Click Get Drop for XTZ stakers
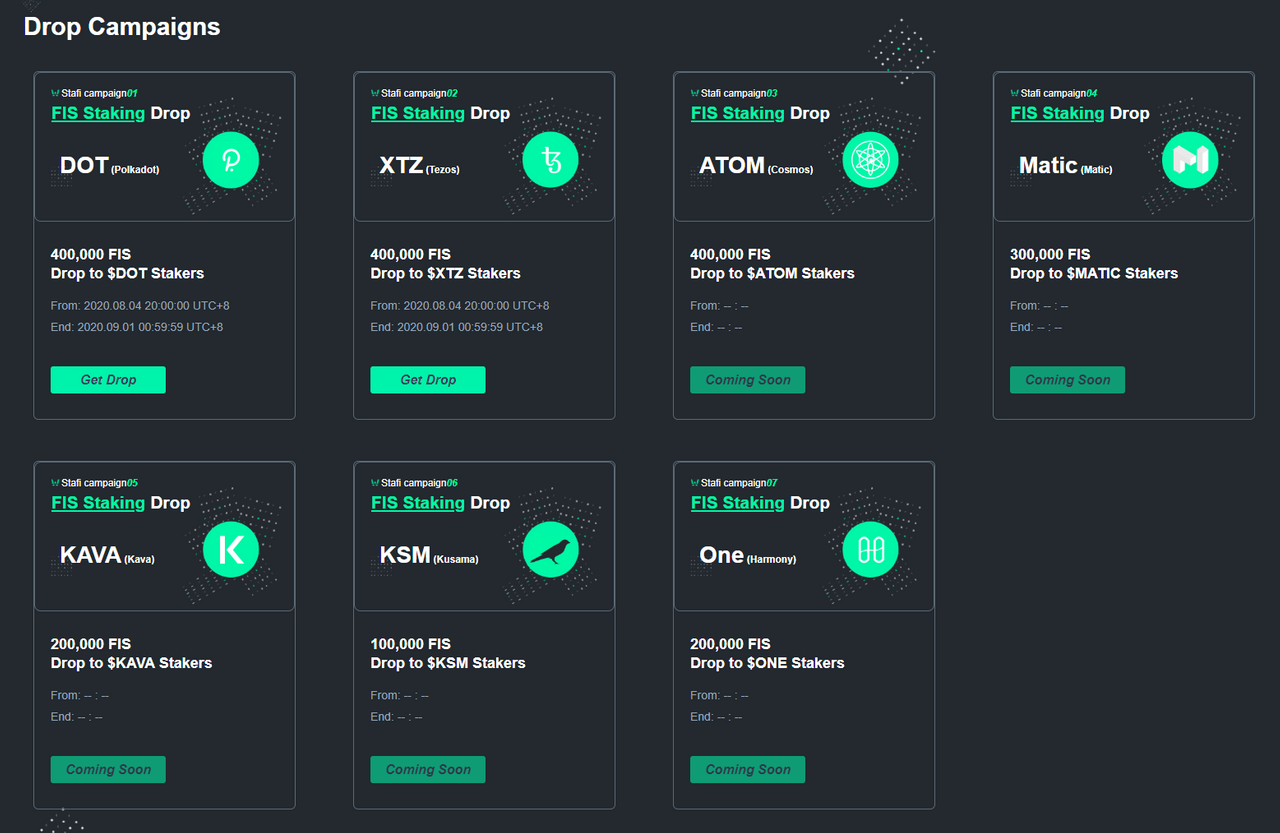 (x=428, y=380)
